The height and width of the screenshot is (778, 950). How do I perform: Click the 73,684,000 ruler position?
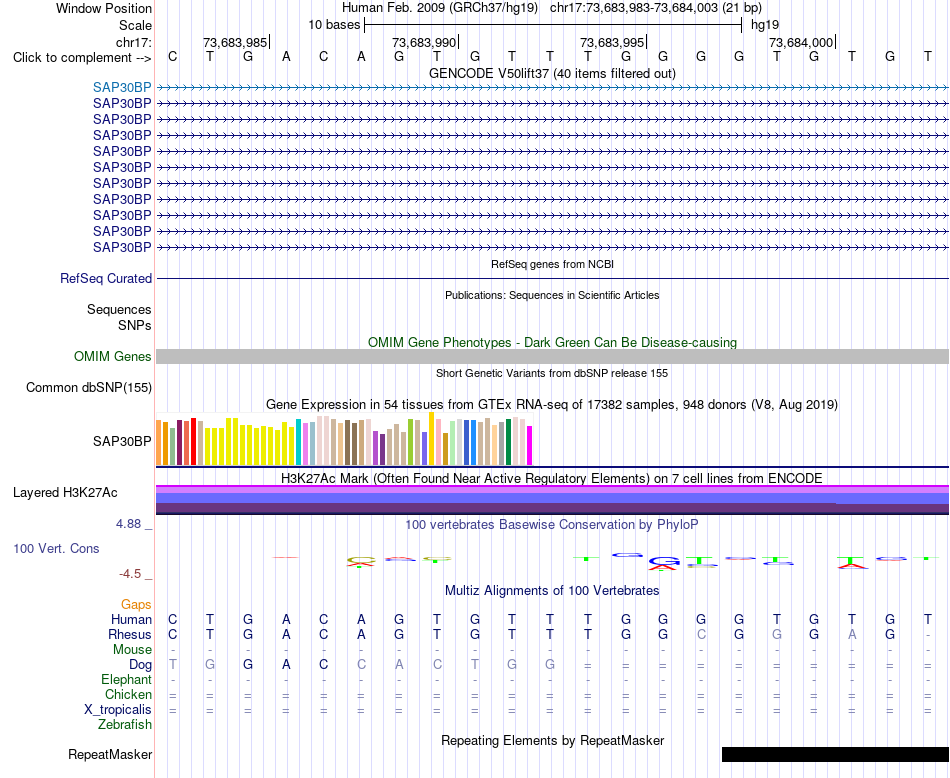[x=801, y=42]
